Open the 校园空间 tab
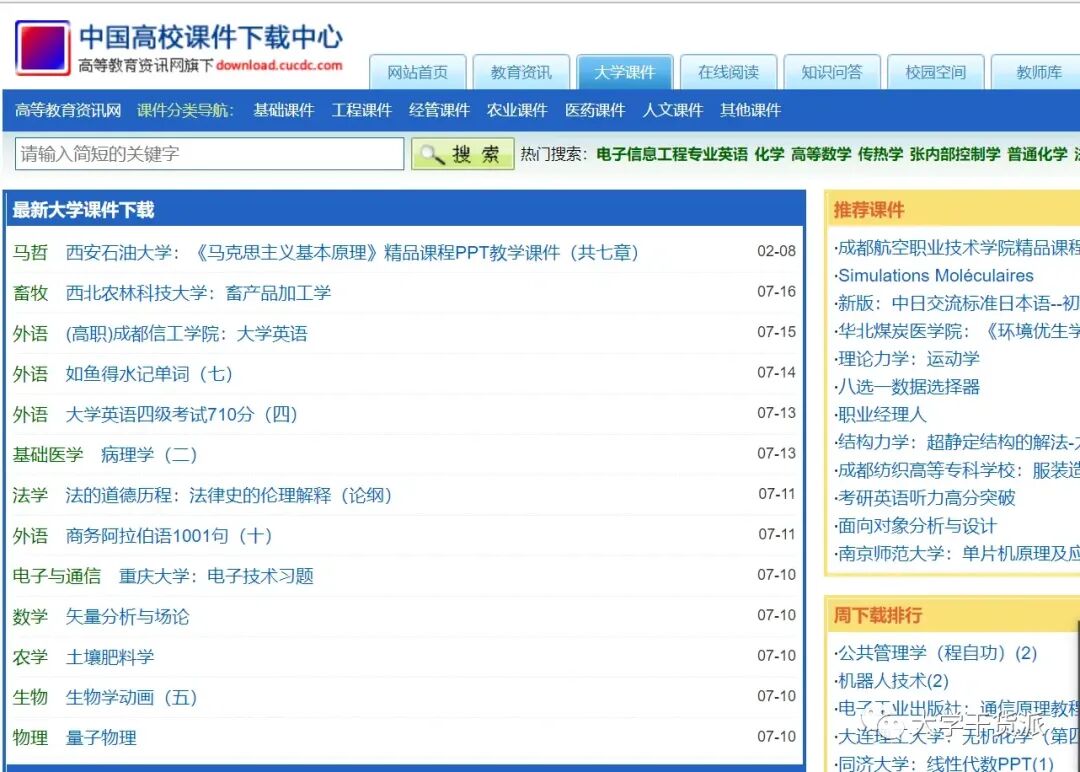 pos(935,72)
